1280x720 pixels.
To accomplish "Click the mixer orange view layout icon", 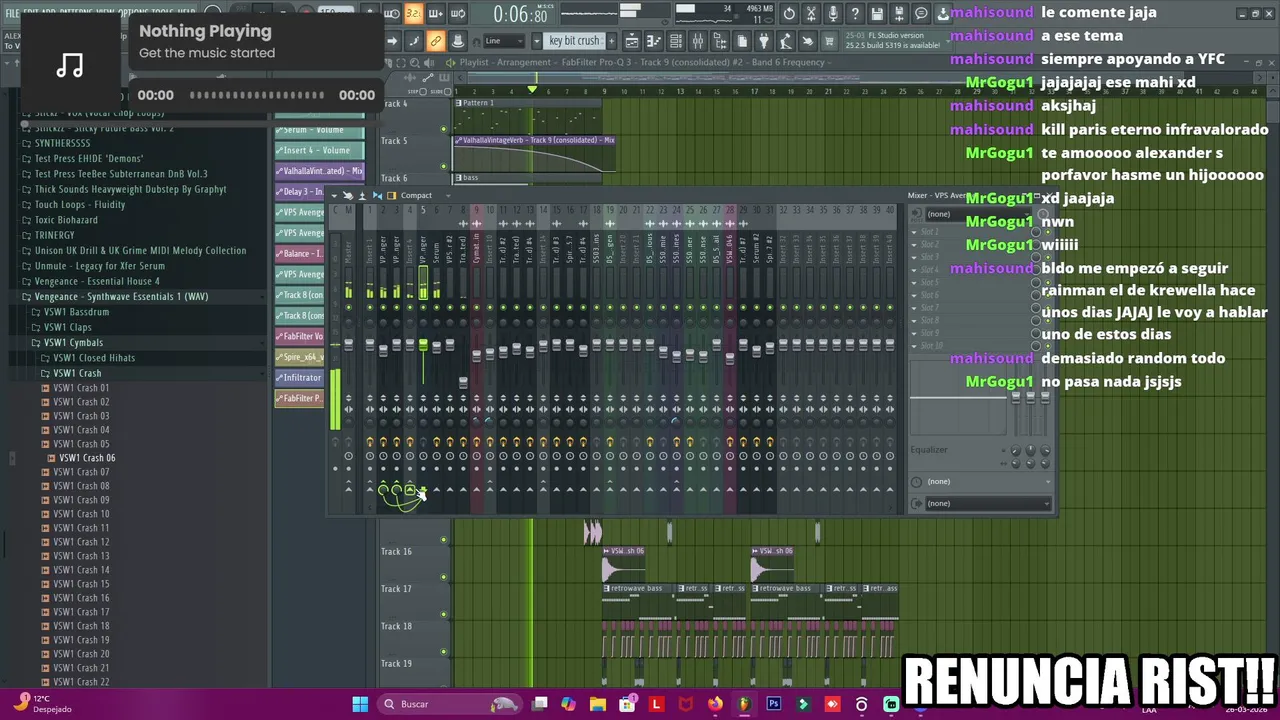I will click(391, 195).
